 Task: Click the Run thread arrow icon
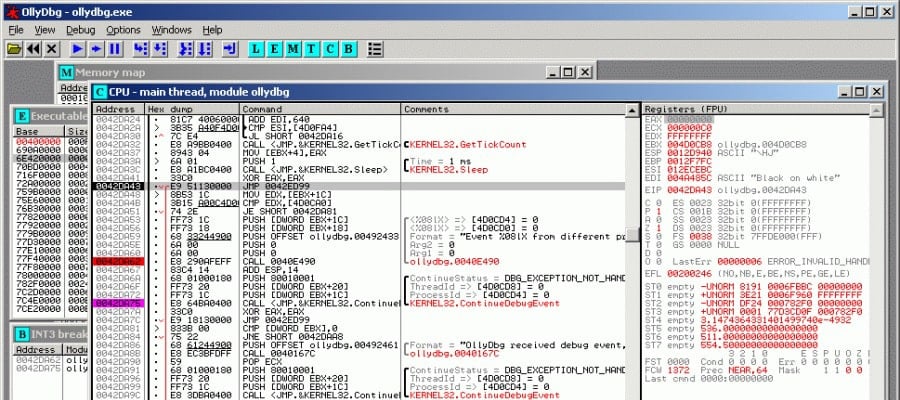(x=96, y=49)
